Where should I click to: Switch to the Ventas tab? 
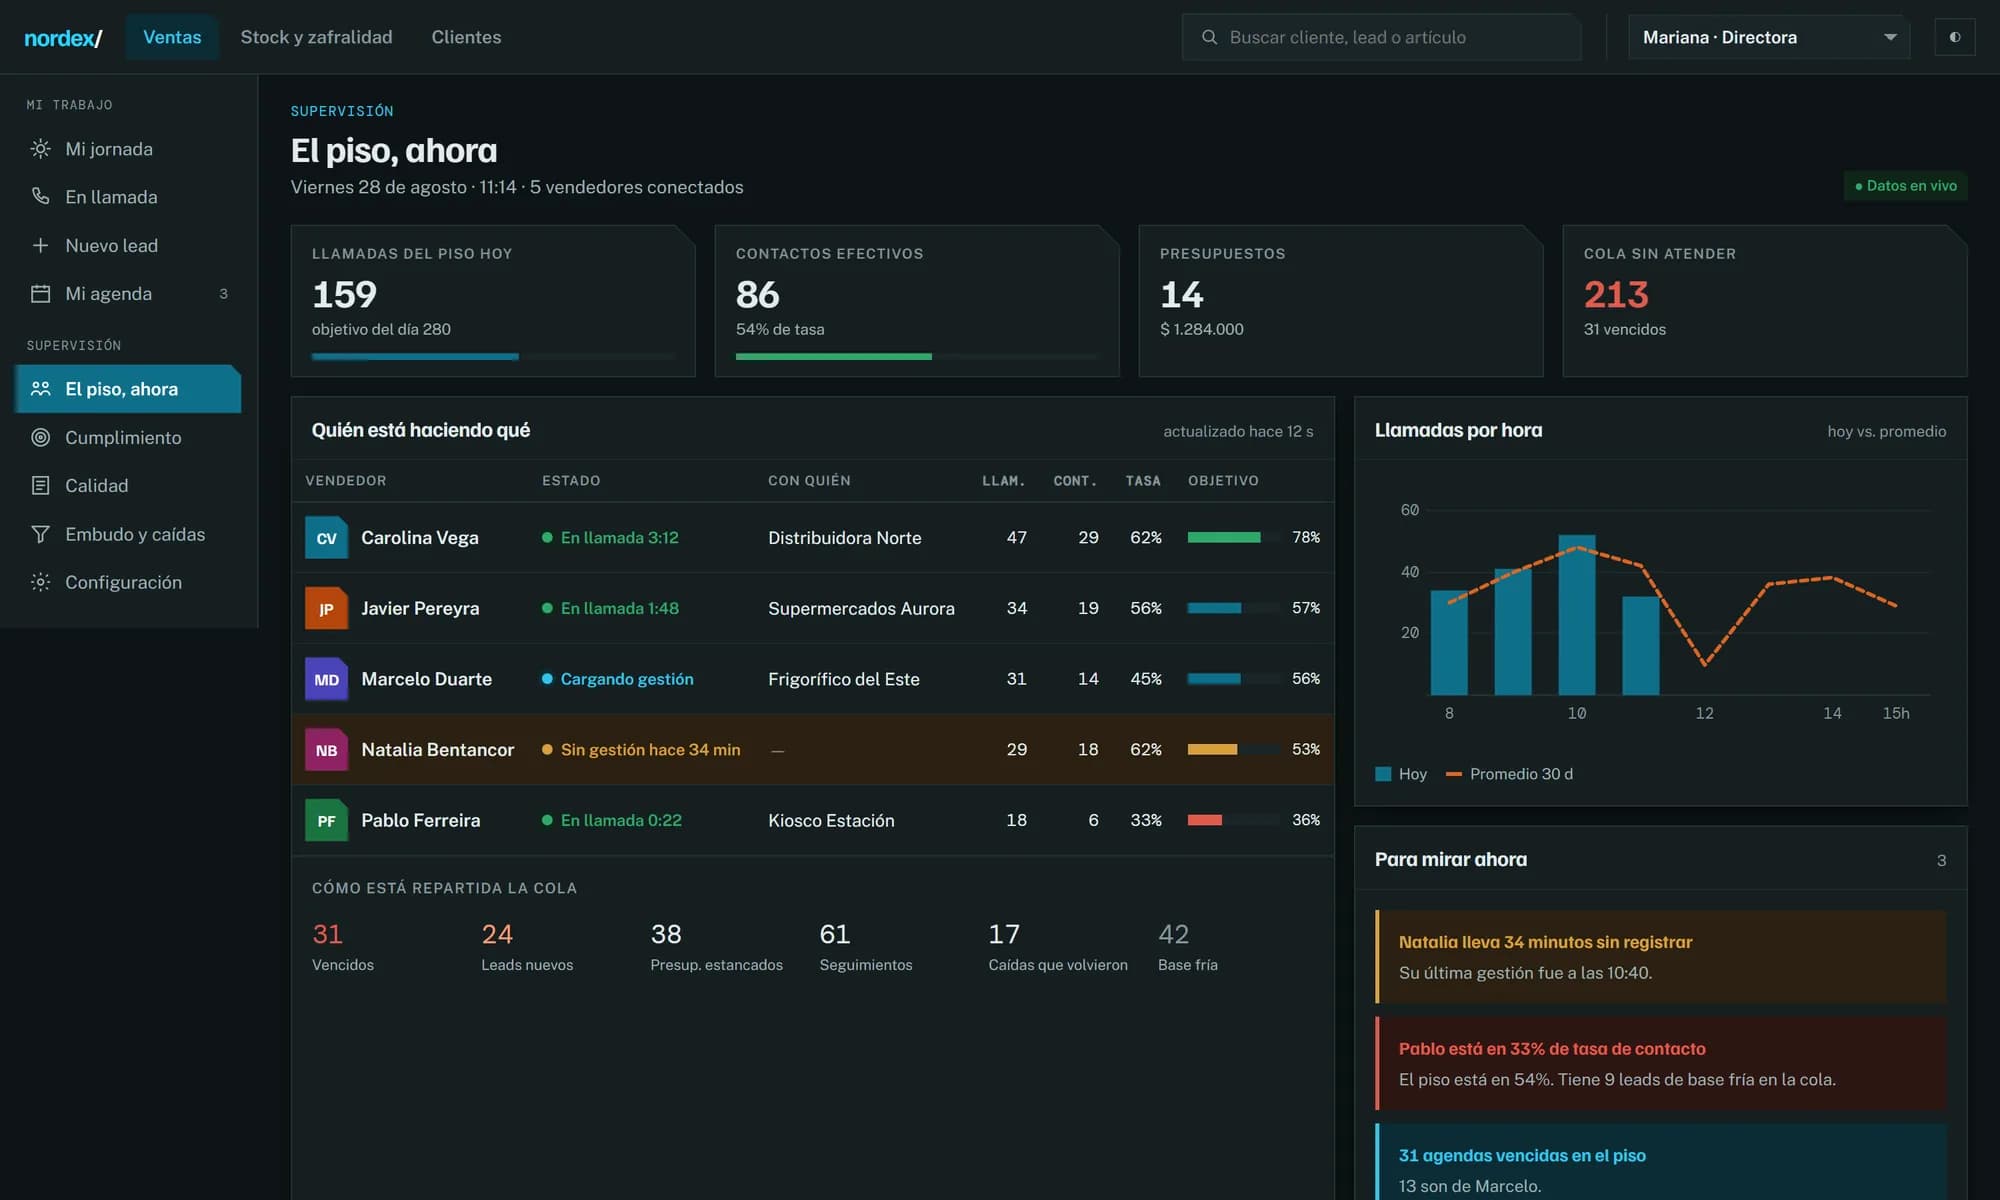[x=172, y=37]
